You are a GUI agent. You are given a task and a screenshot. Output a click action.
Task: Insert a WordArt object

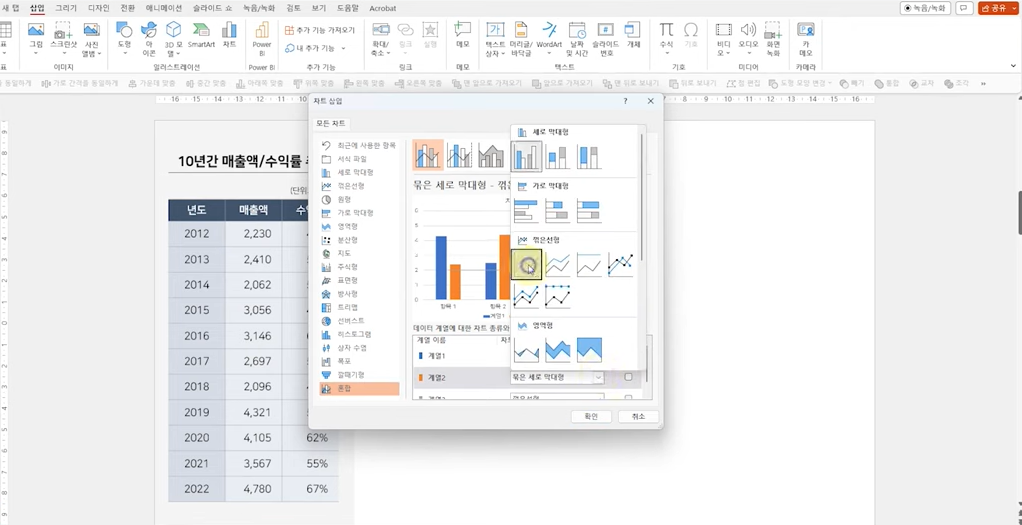point(549,35)
